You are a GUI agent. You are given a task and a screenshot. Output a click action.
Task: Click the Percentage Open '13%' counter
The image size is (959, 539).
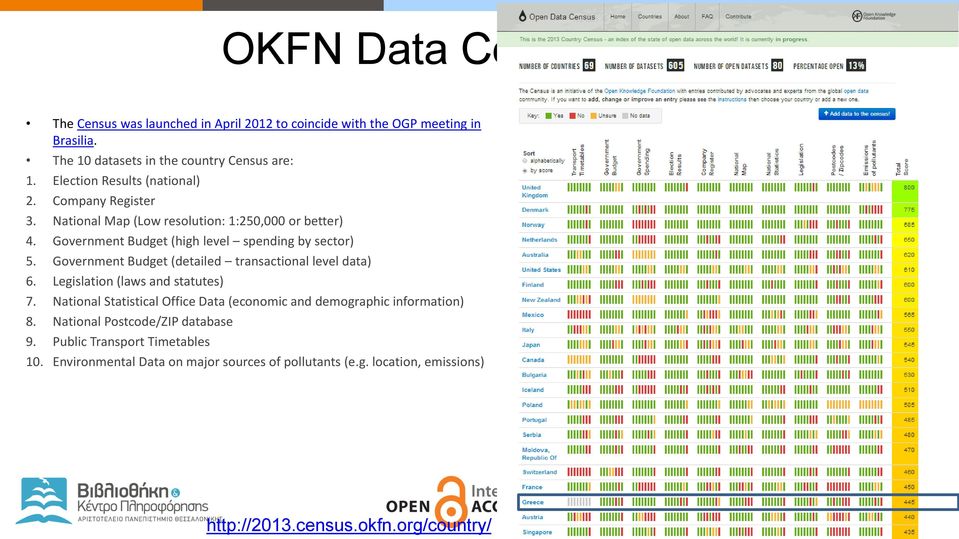coord(856,65)
